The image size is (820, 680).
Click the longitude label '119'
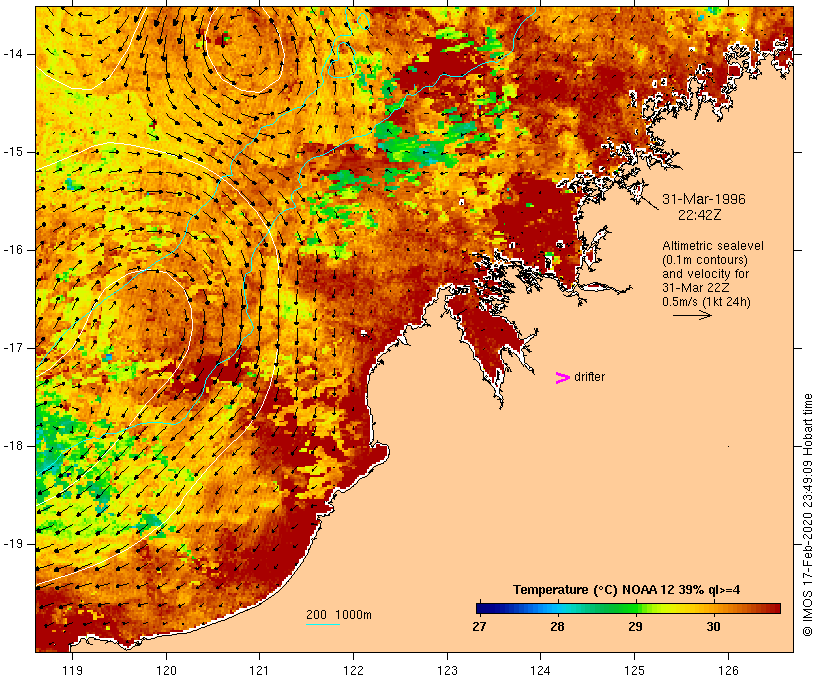72,670
